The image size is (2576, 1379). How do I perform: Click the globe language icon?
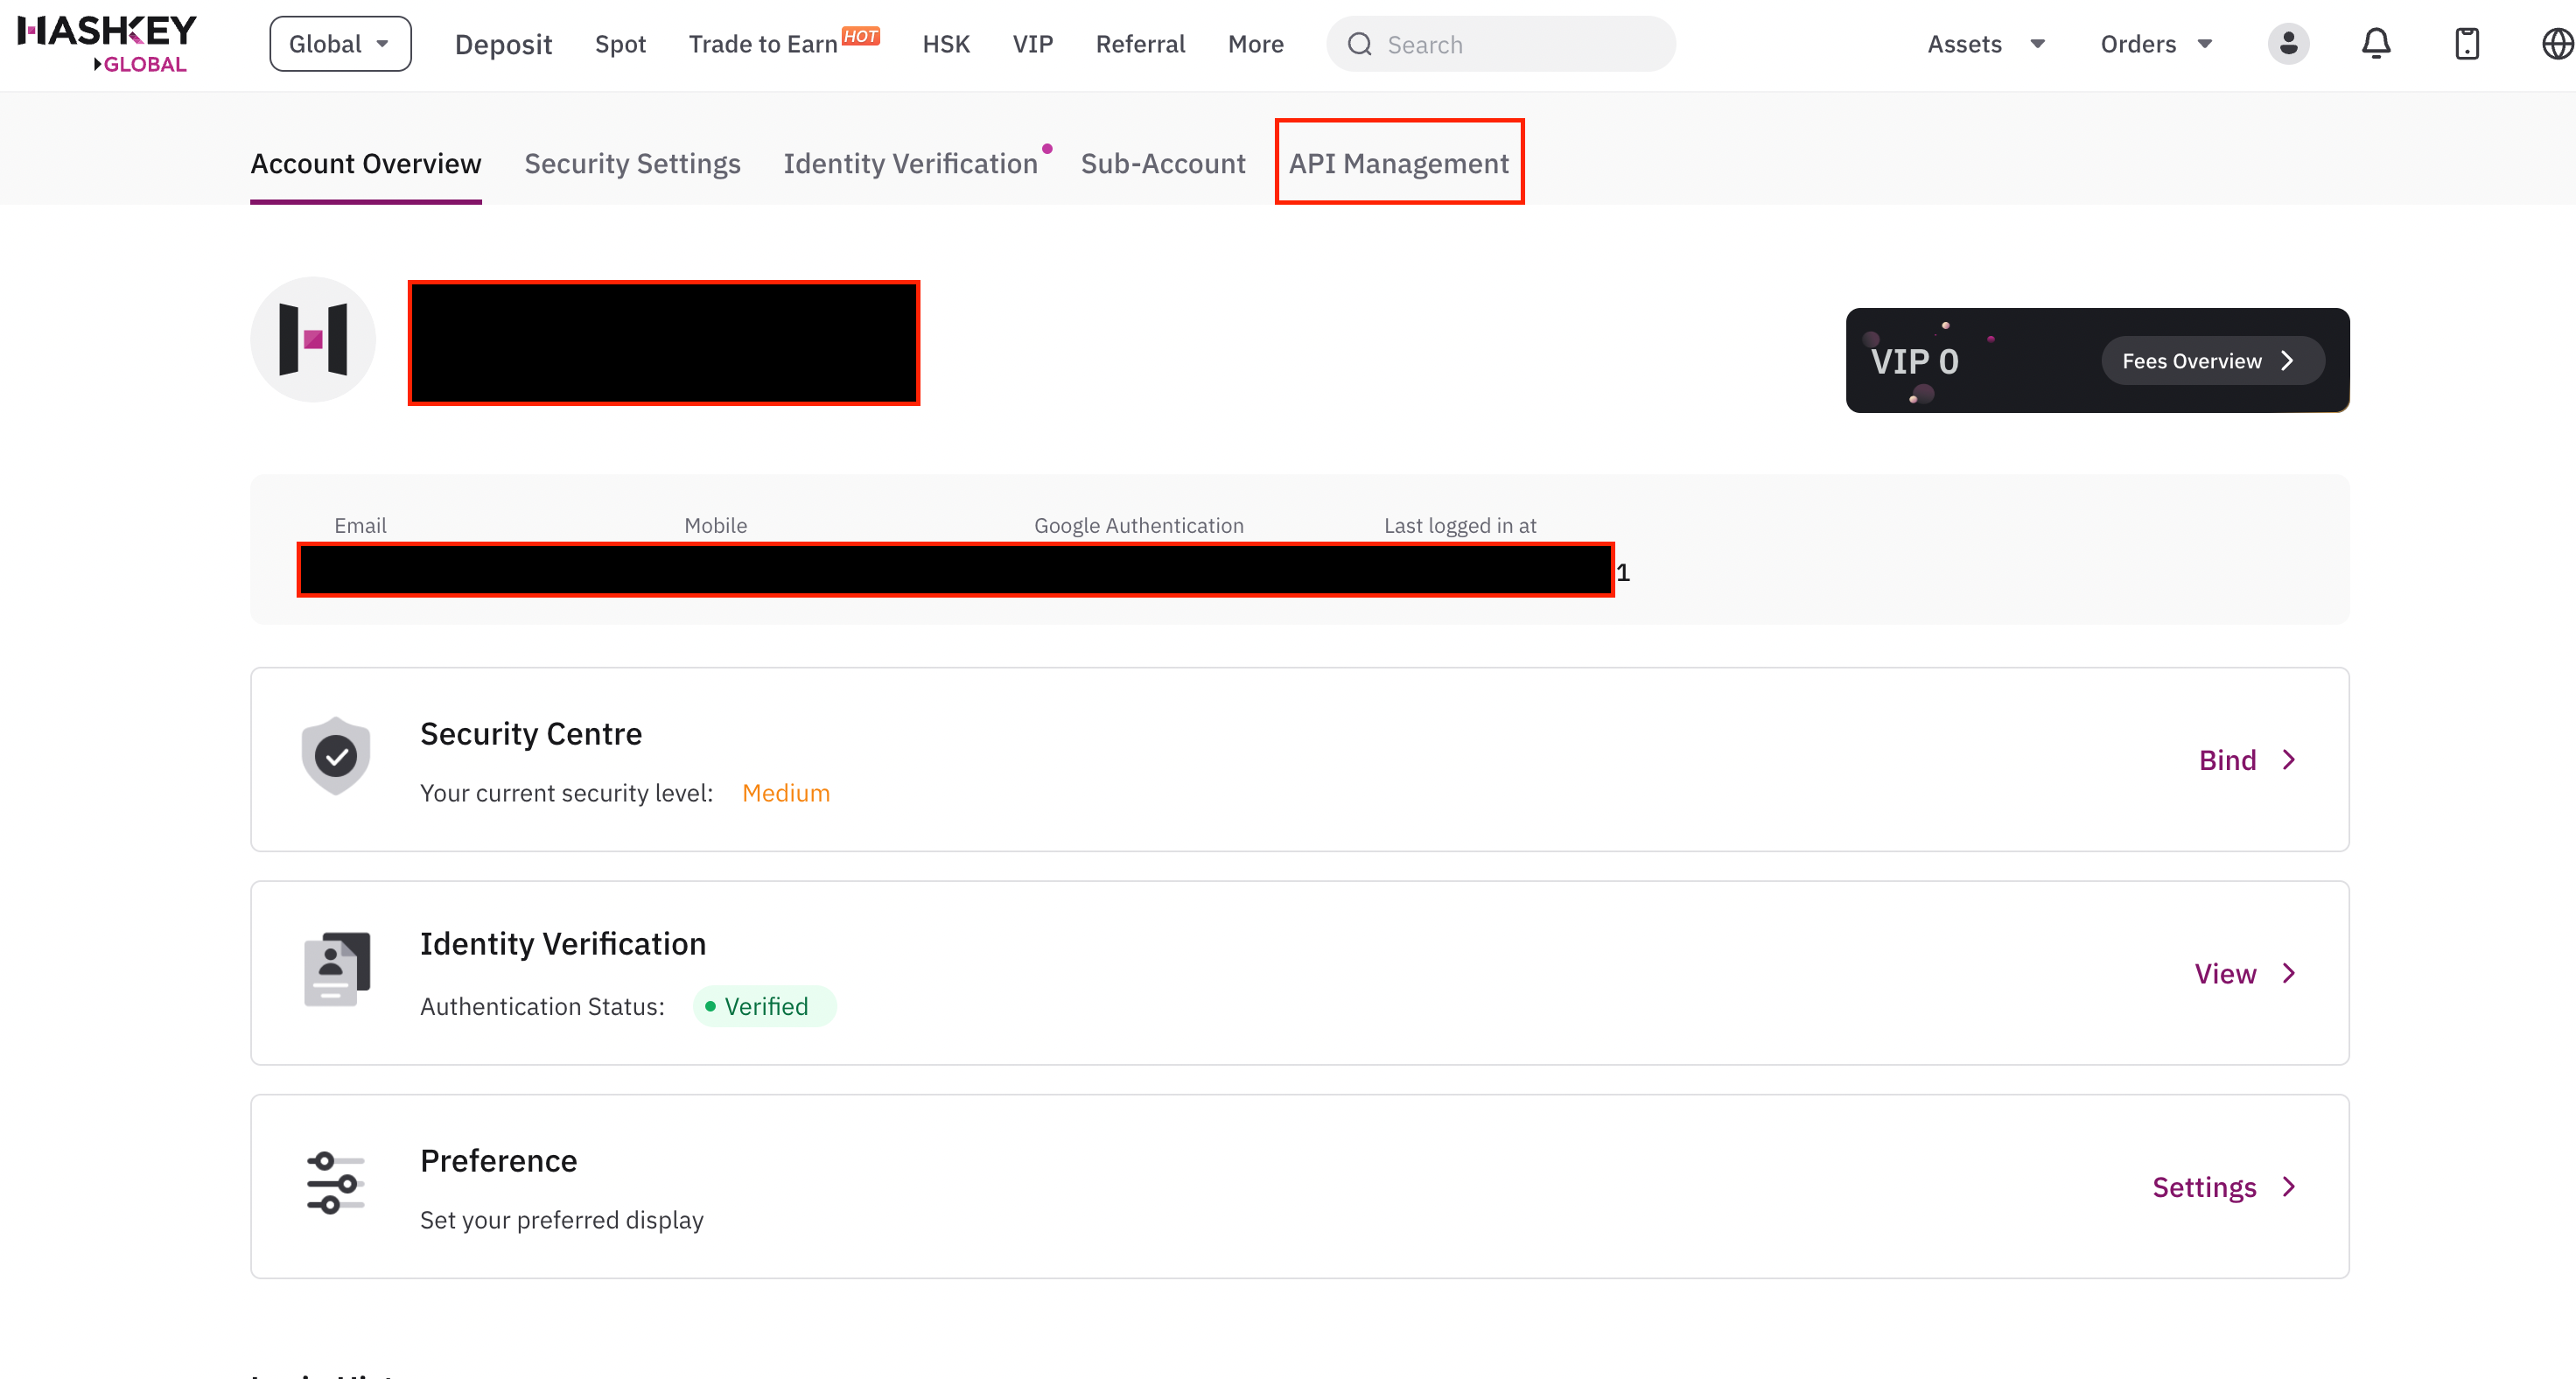pos(2556,44)
